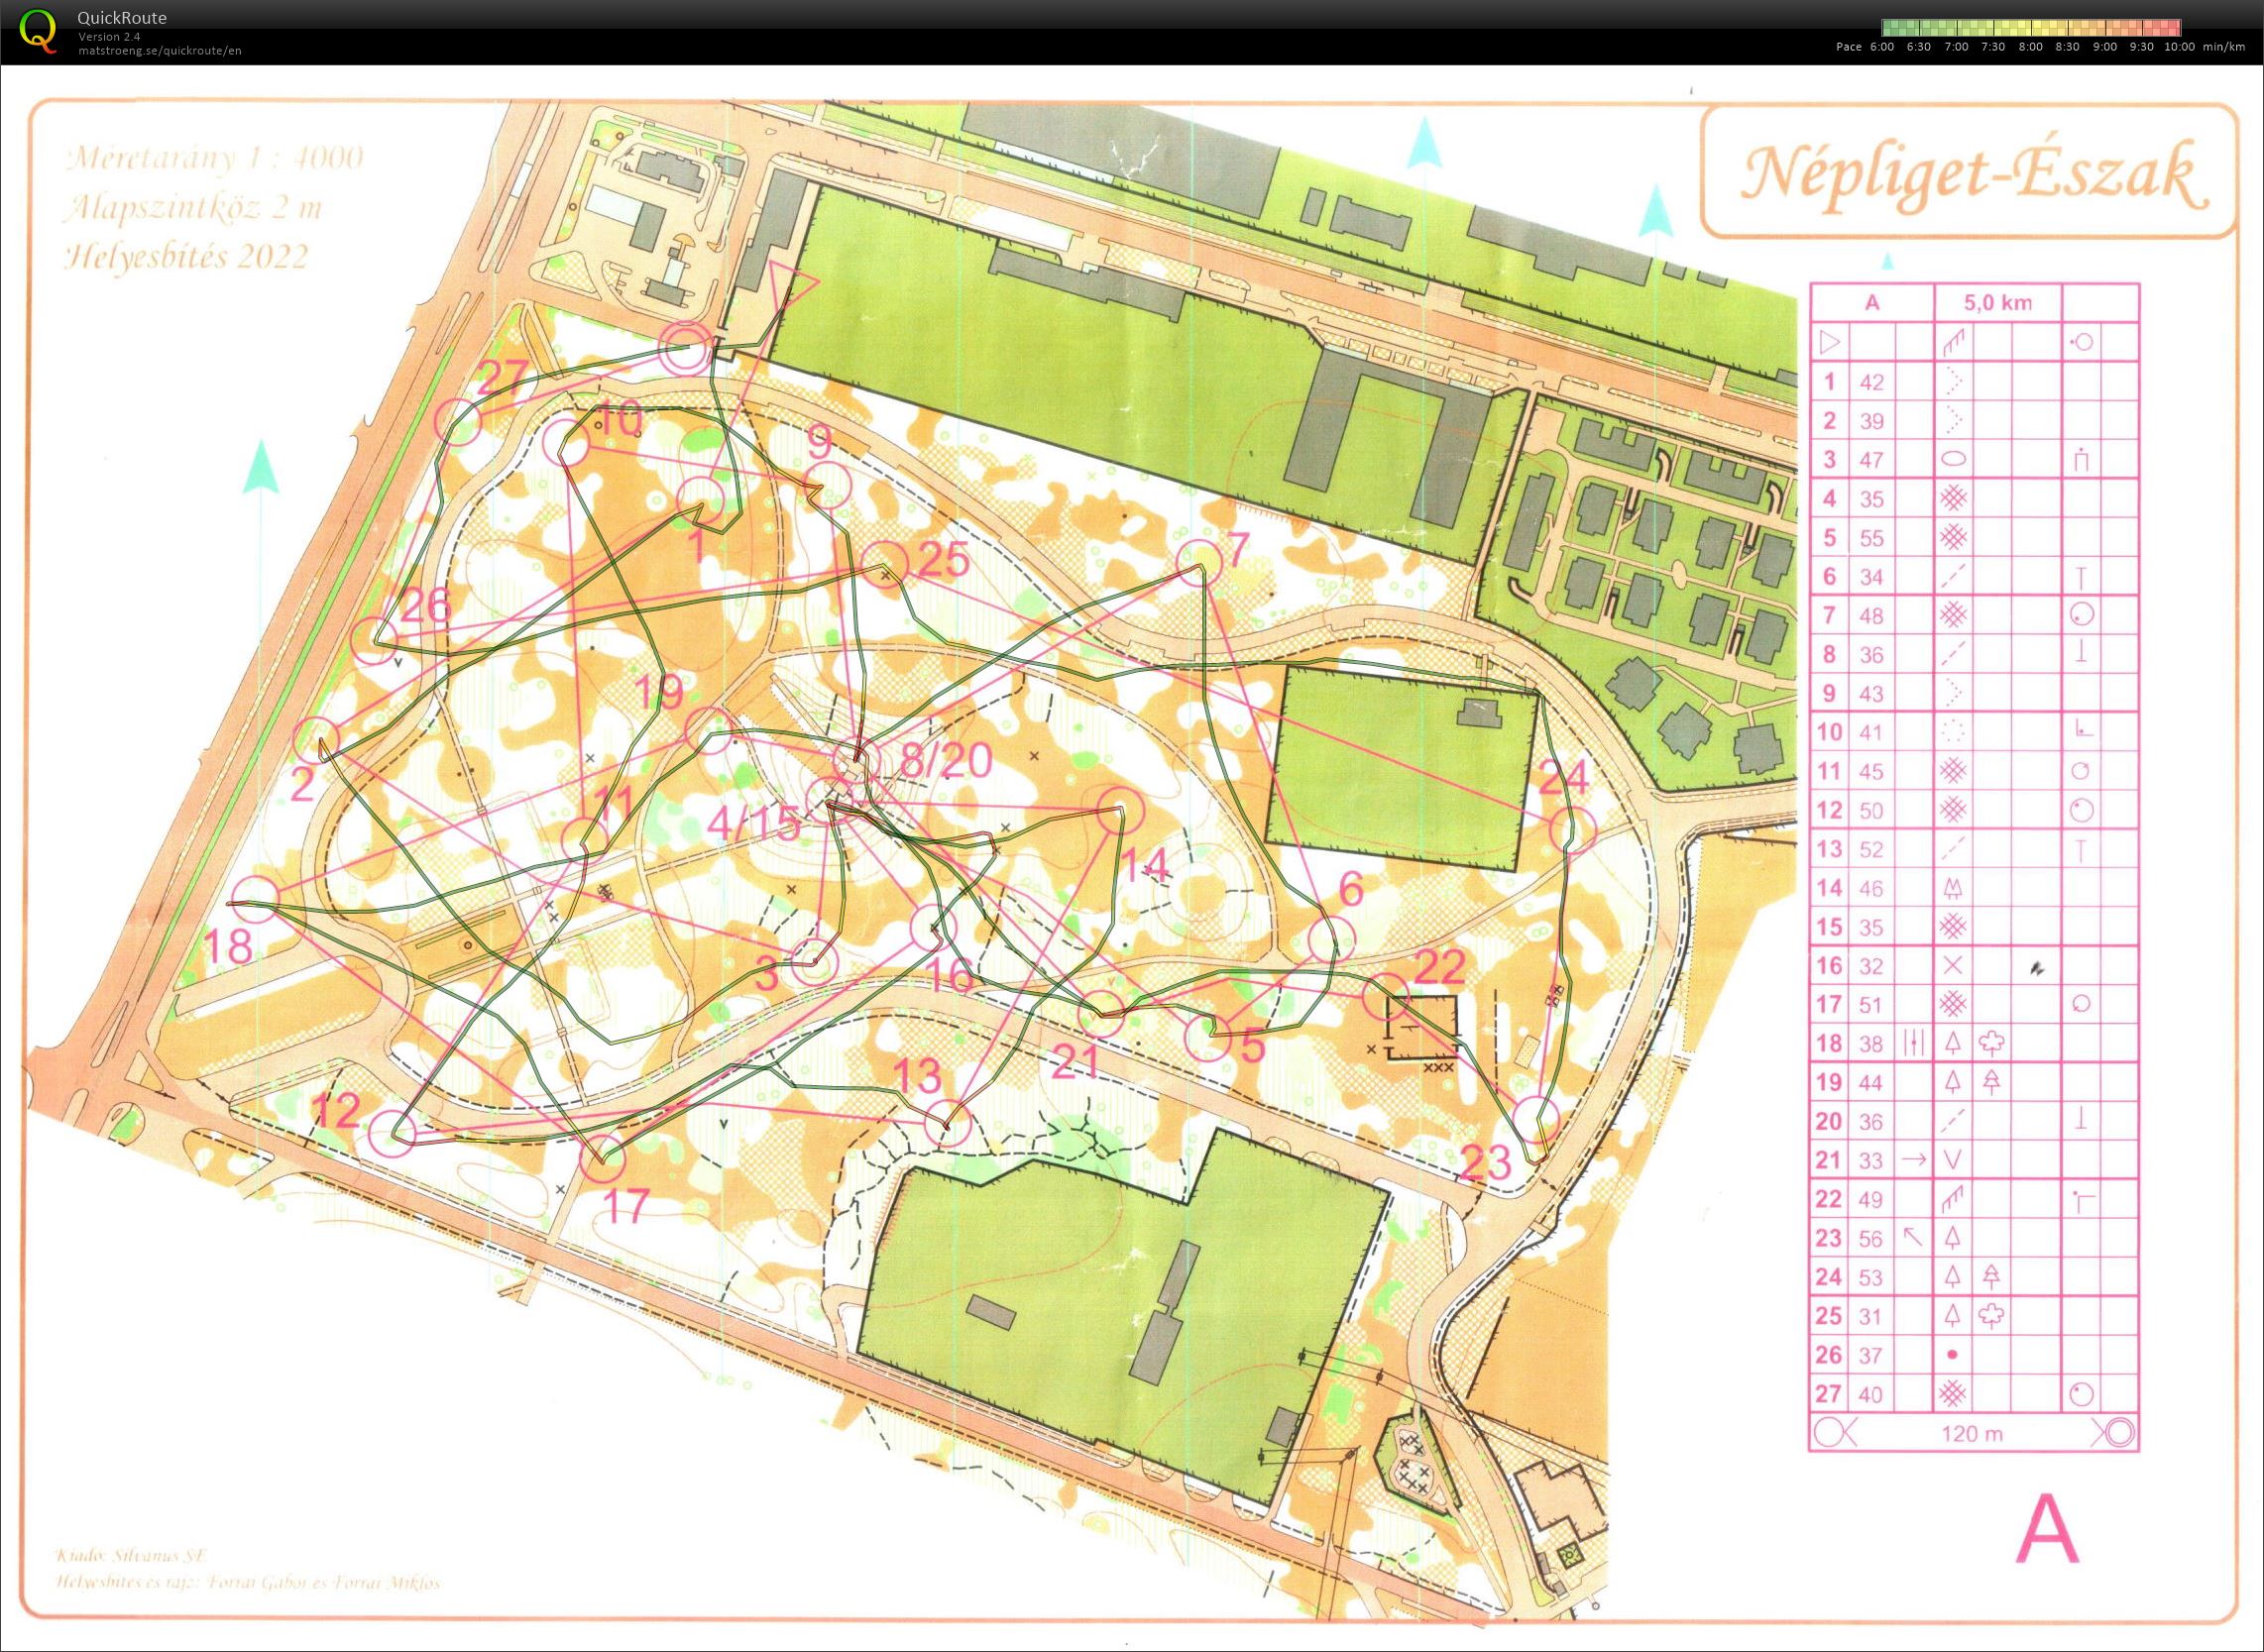The width and height of the screenshot is (2264, 1652).
Task: Open the matstroeng.se/quickroute/en link
Action: click(x=160, y=50)
